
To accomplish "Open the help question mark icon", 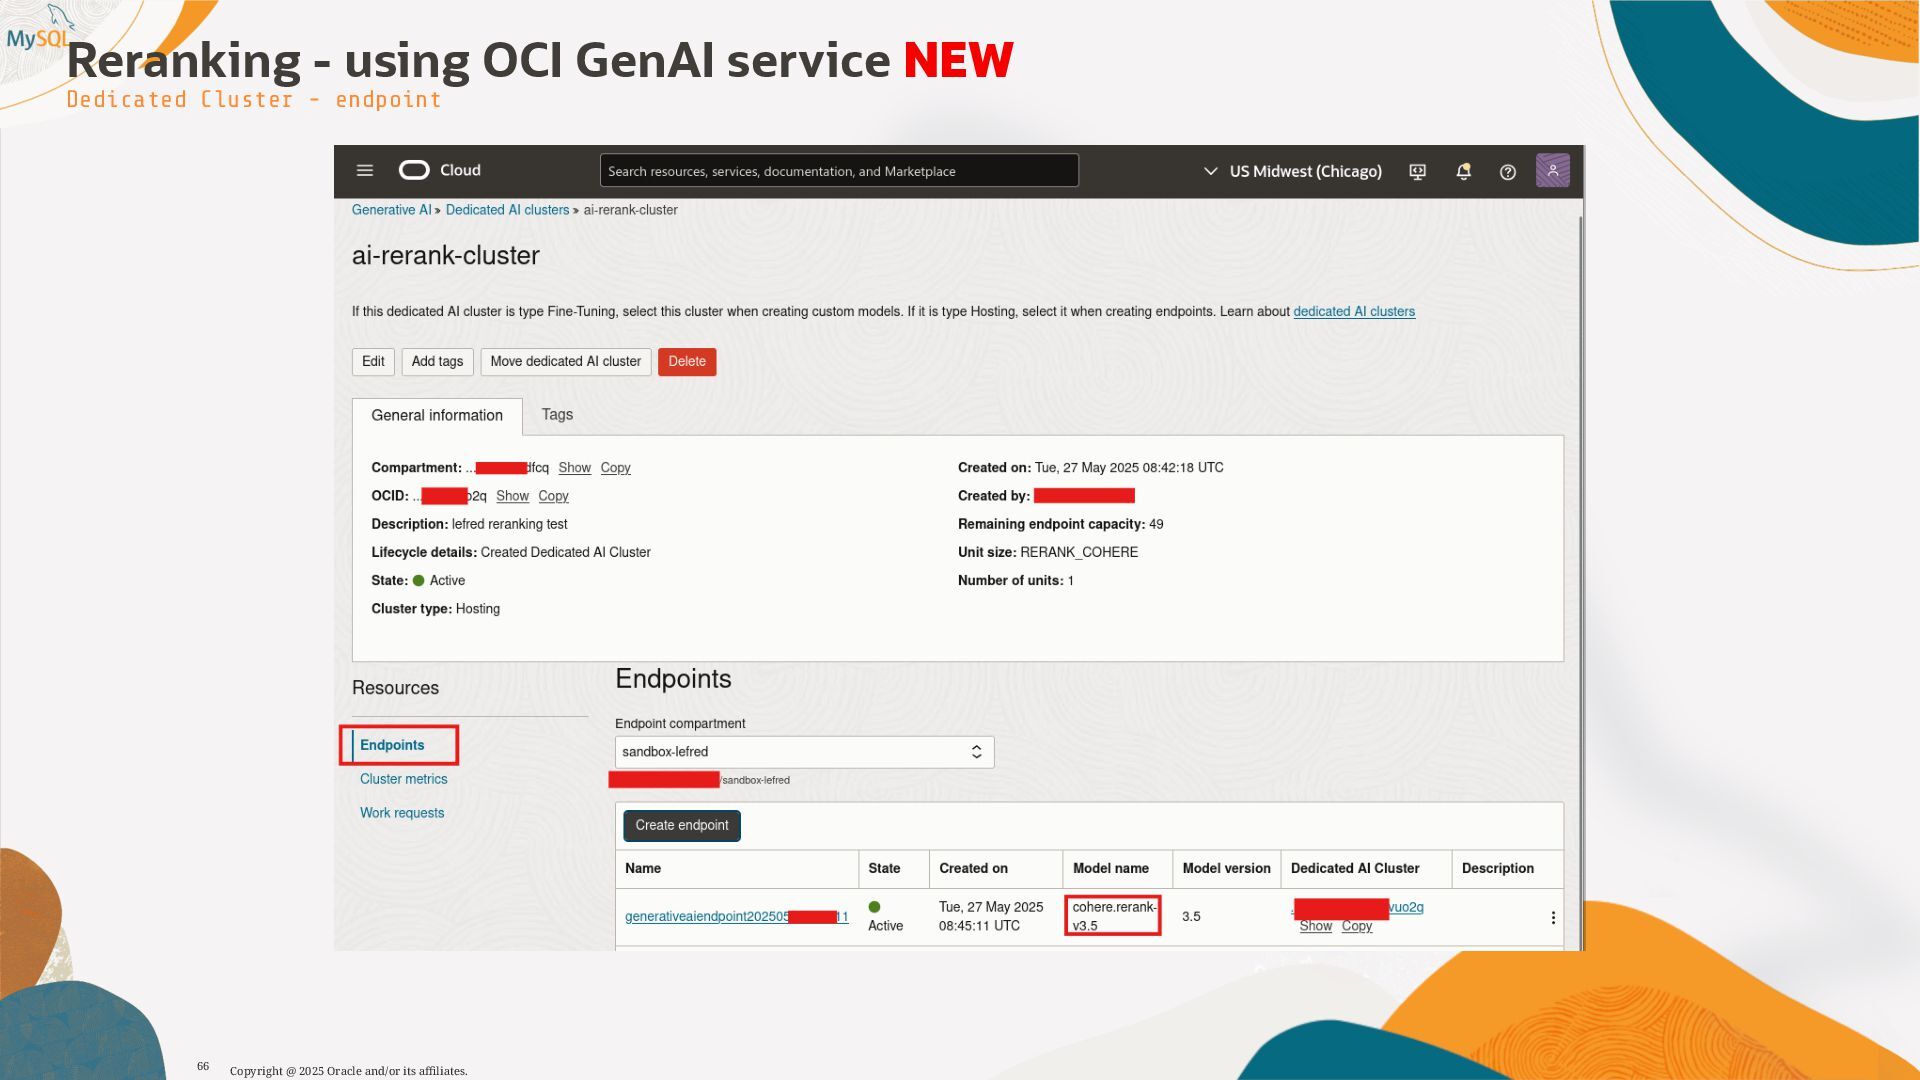I will pyautogui.click(x=1508, y=172).
